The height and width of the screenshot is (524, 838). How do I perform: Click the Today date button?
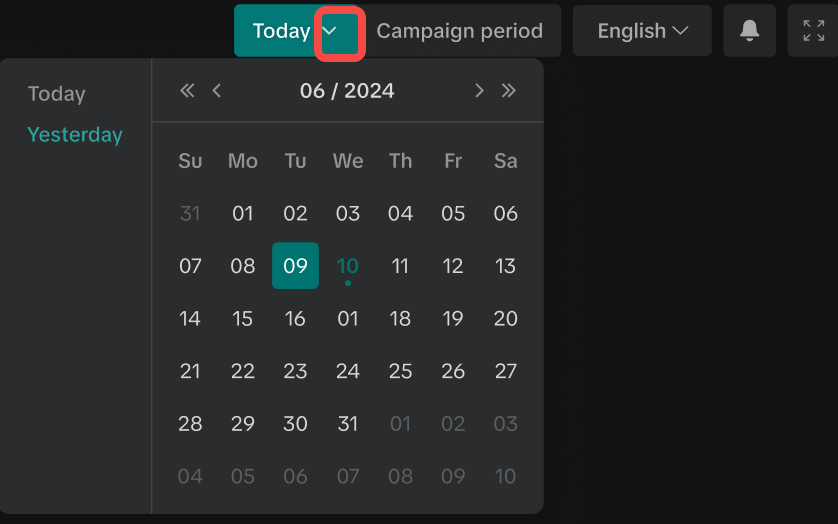[x=280, y=31]
